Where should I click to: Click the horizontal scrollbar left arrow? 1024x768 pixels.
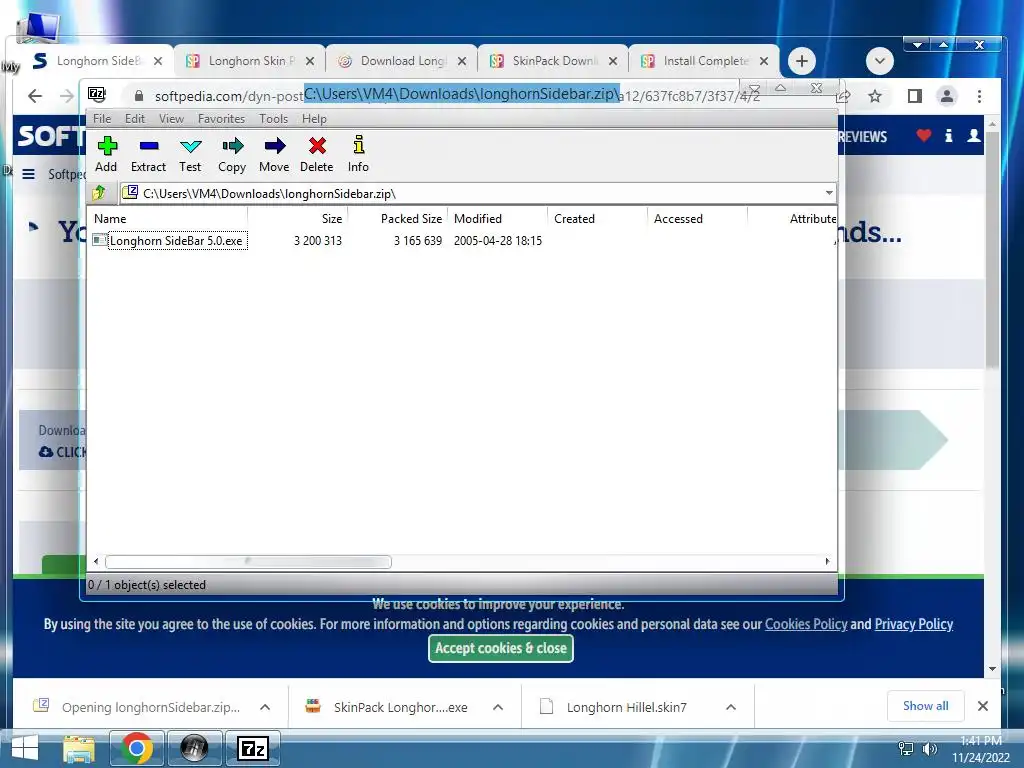pyautogui.click(x=96, y=562)
